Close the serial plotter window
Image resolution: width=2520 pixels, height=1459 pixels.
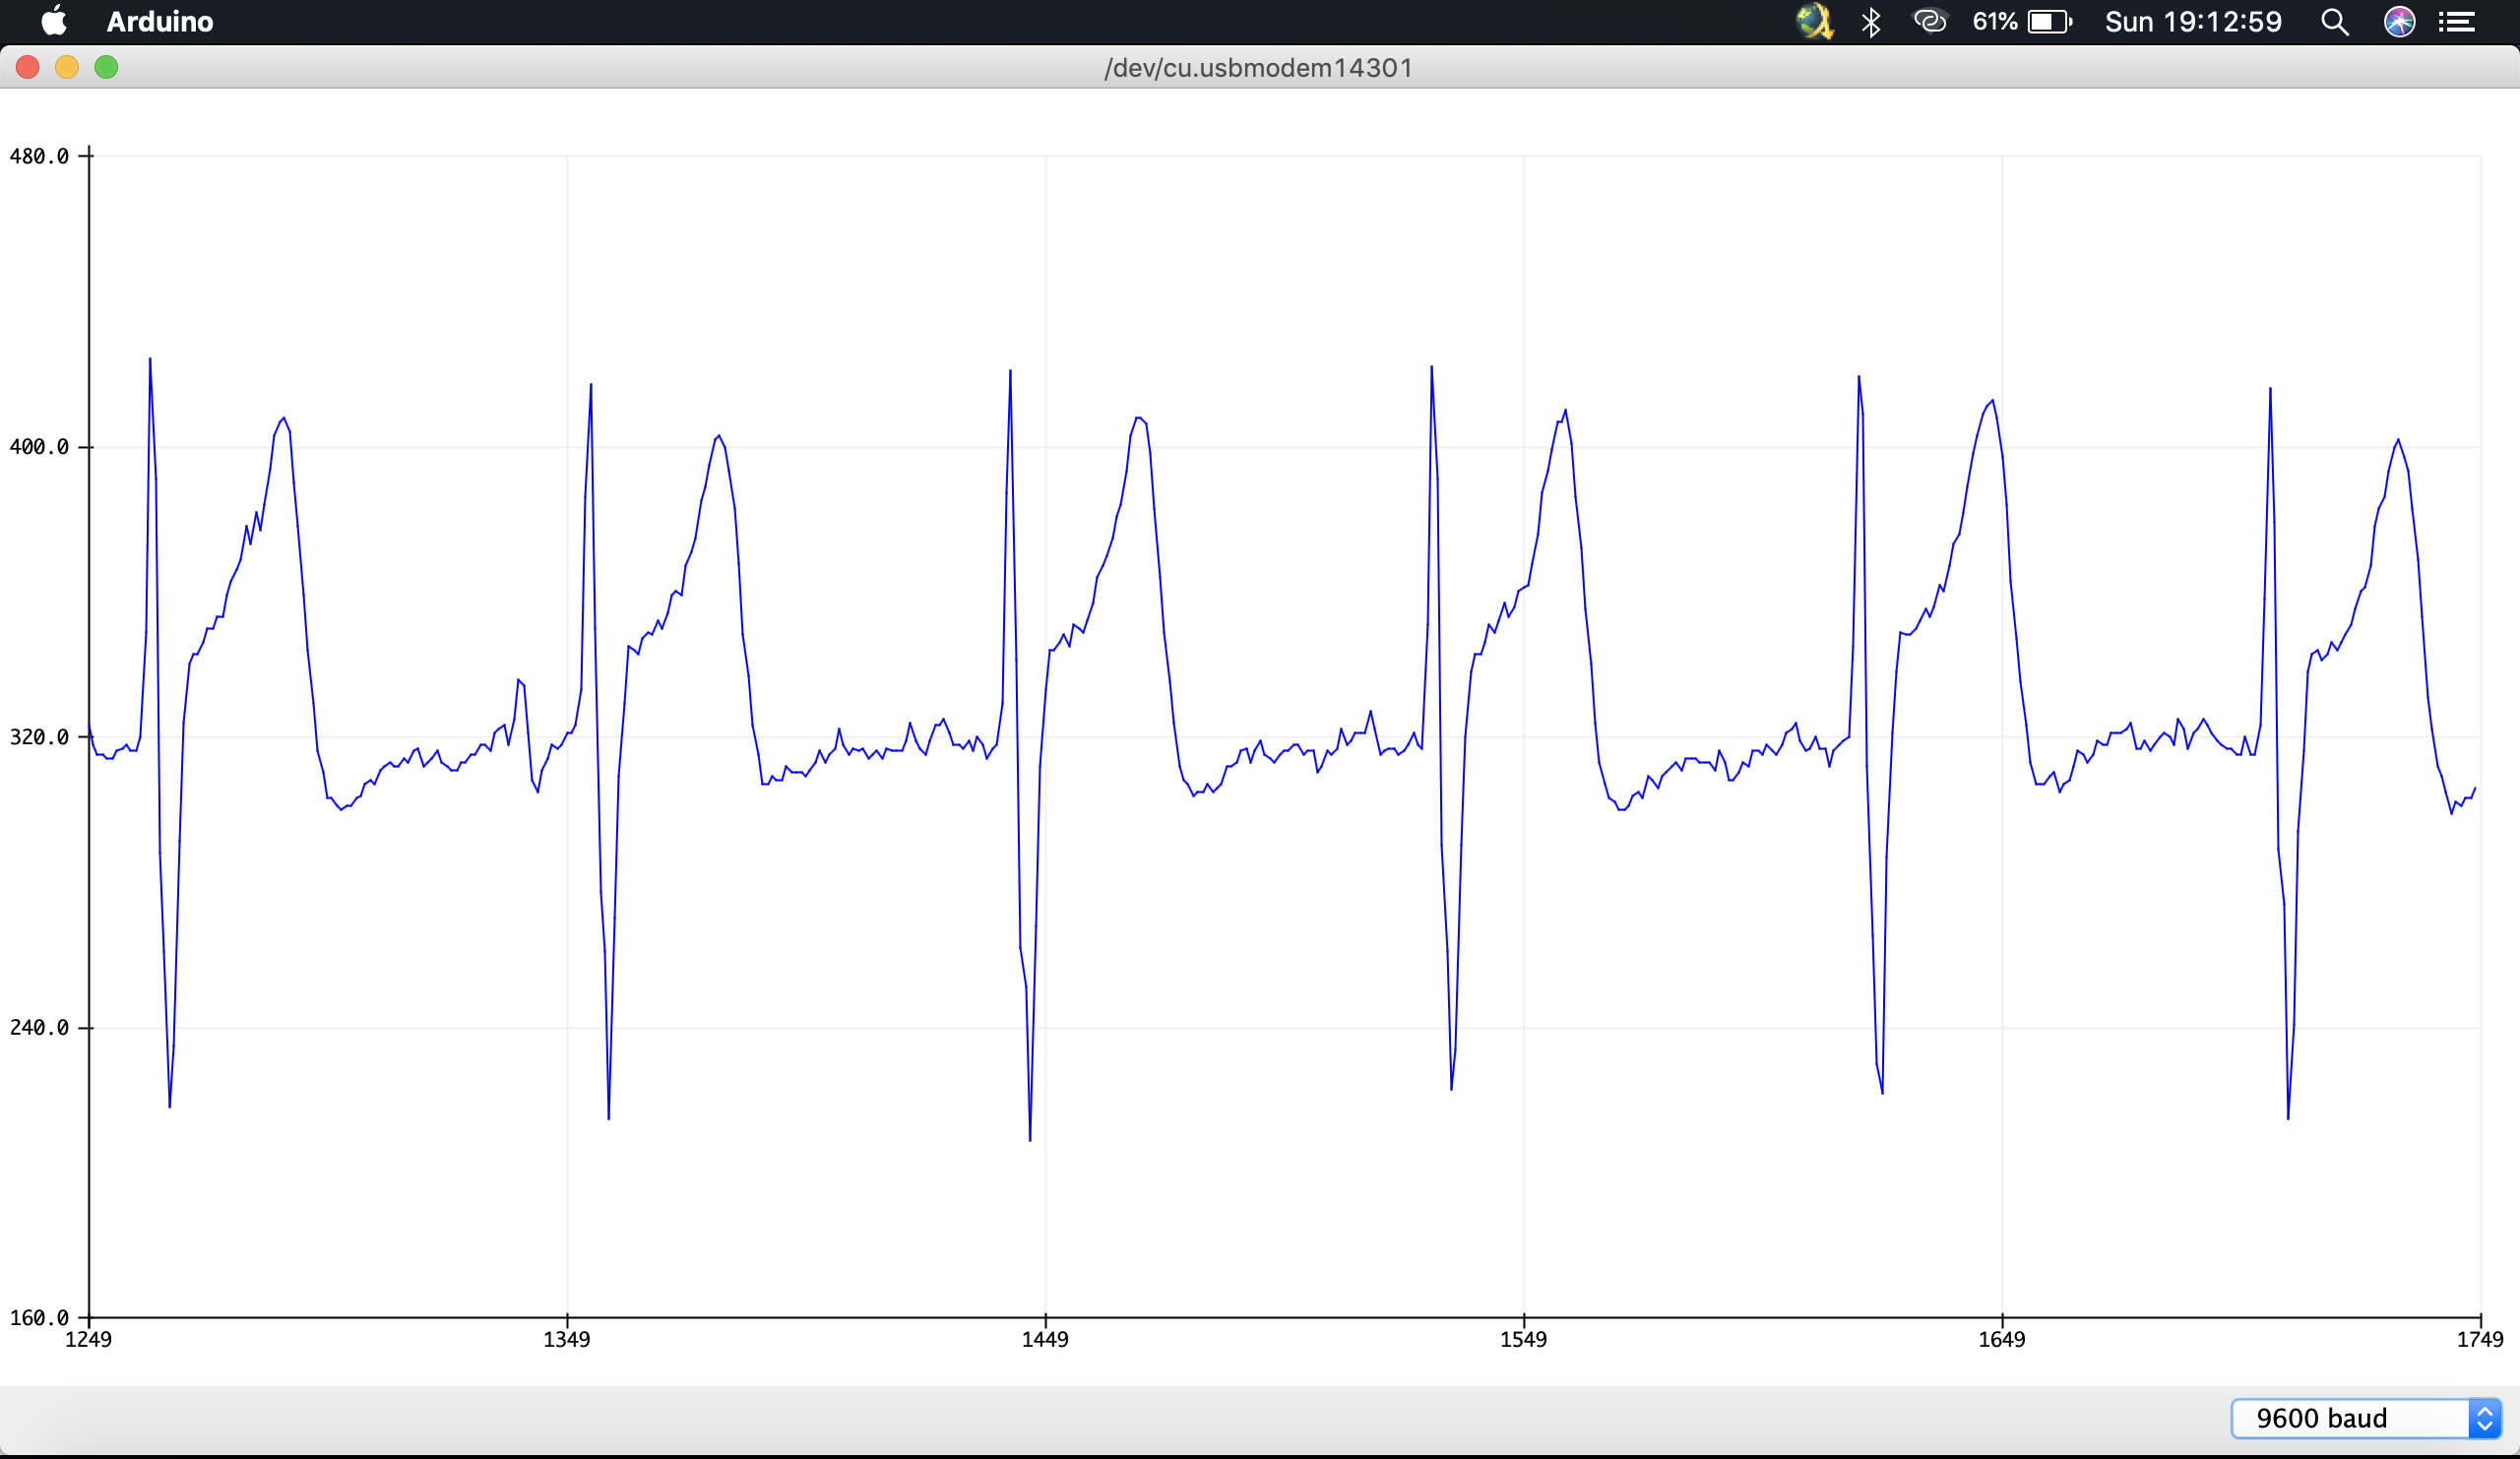28,67
